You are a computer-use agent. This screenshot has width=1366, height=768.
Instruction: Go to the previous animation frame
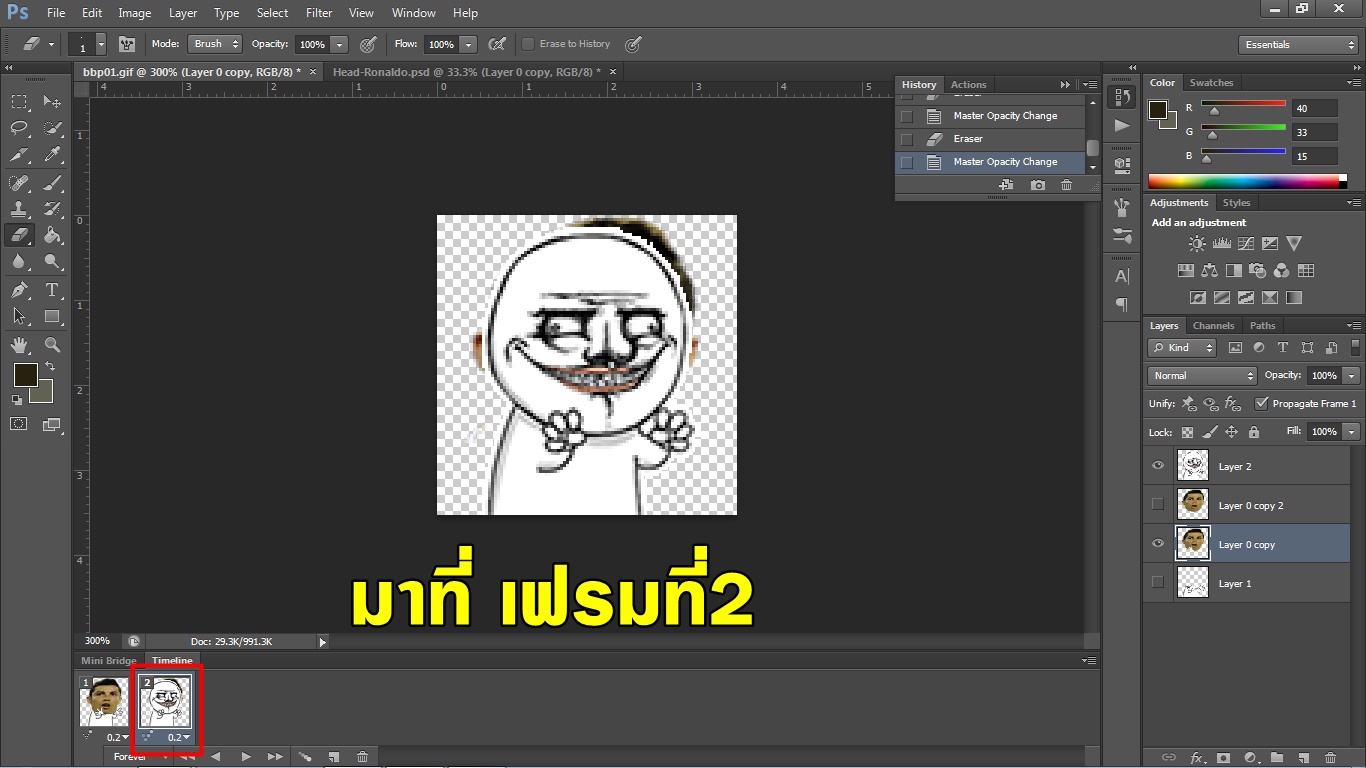coord(215,757)
